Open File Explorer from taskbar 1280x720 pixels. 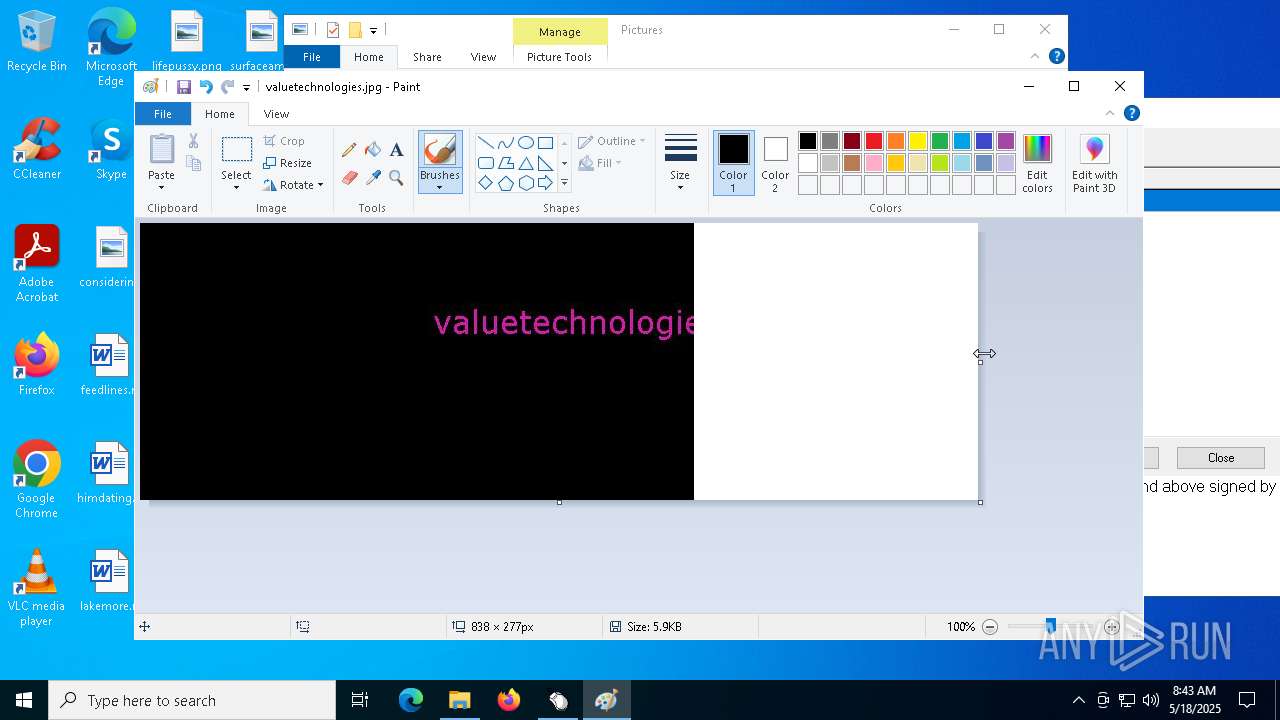click(x=459, y=700)
